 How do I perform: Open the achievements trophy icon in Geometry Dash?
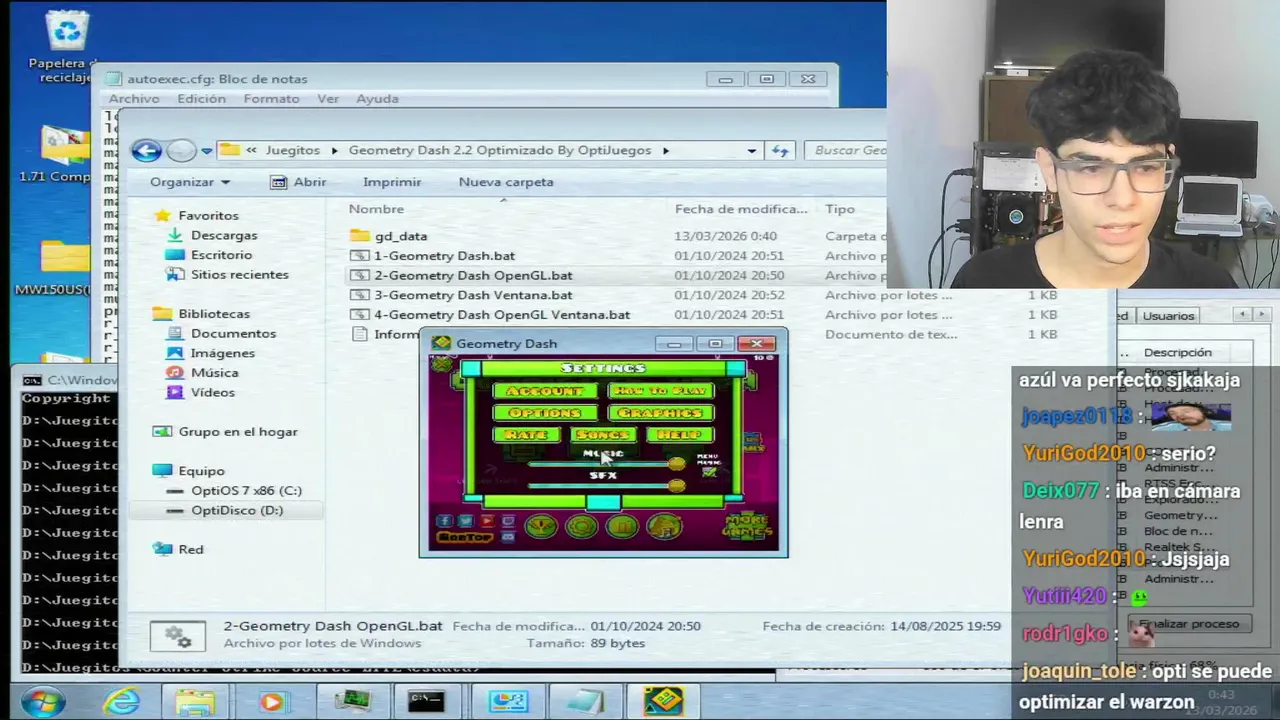(x=541, y=526)
